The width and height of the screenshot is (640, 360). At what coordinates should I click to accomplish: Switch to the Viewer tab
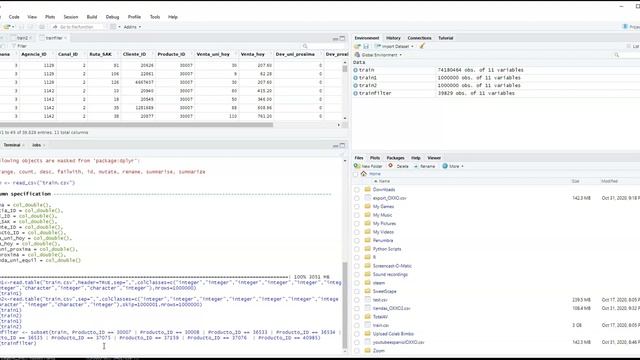coord(434,158)
